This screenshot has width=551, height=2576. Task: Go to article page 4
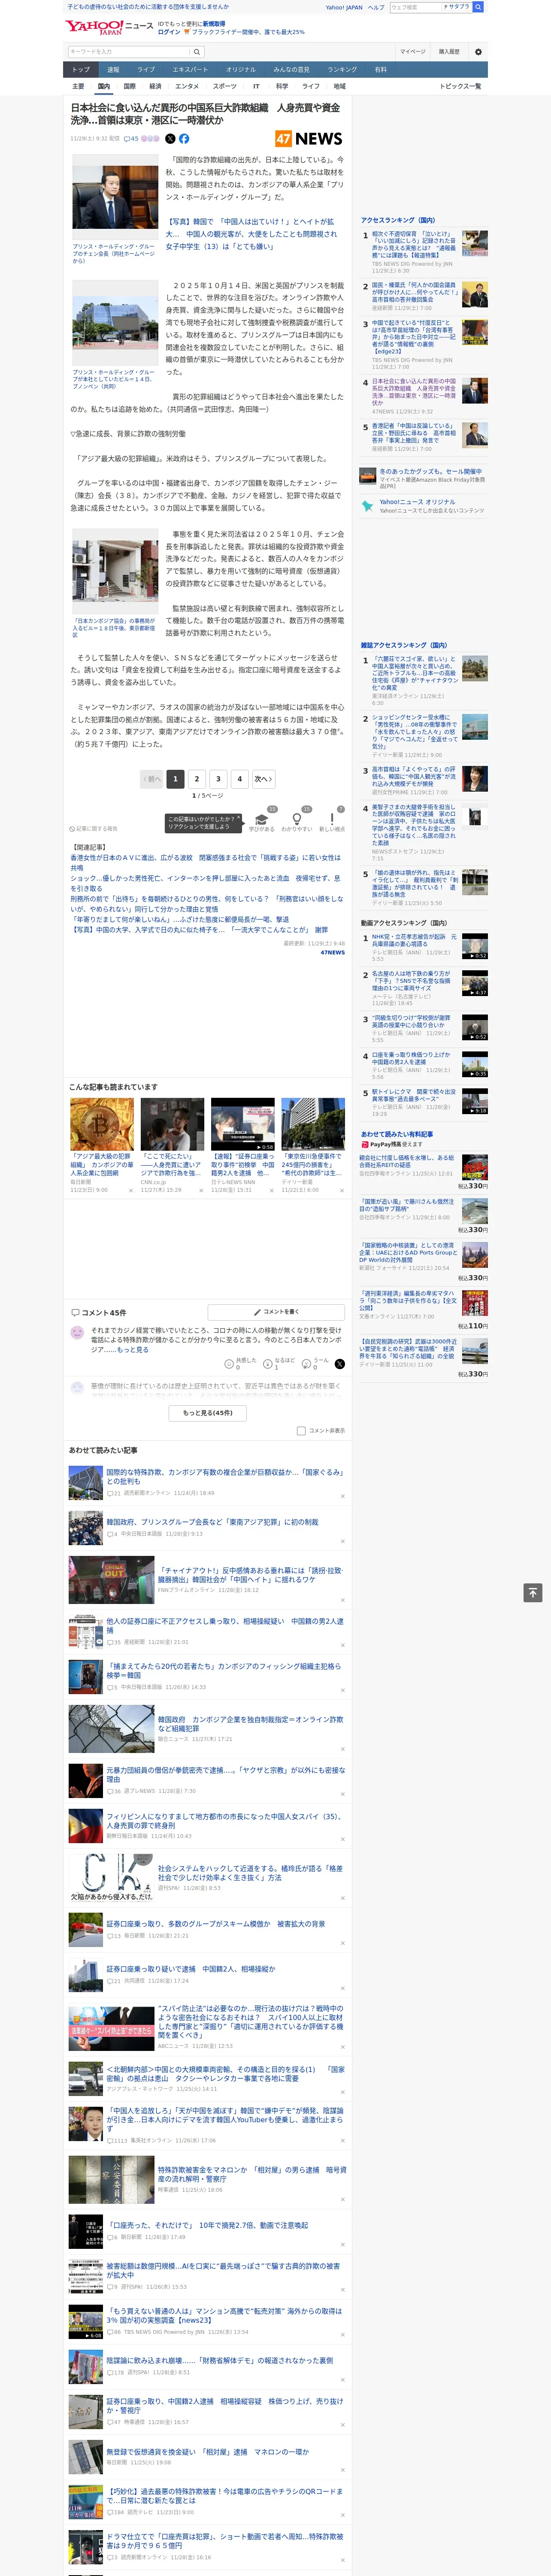coord(239,778)
